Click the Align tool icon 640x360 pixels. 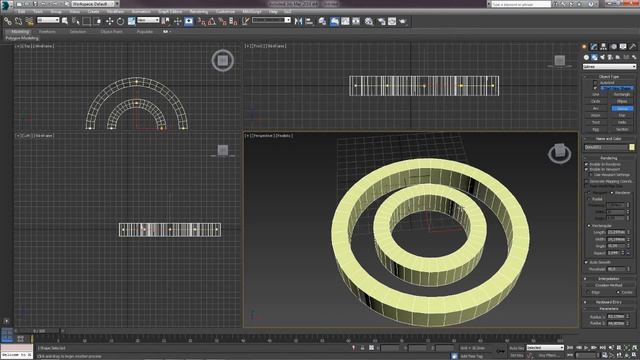point(309,21)
